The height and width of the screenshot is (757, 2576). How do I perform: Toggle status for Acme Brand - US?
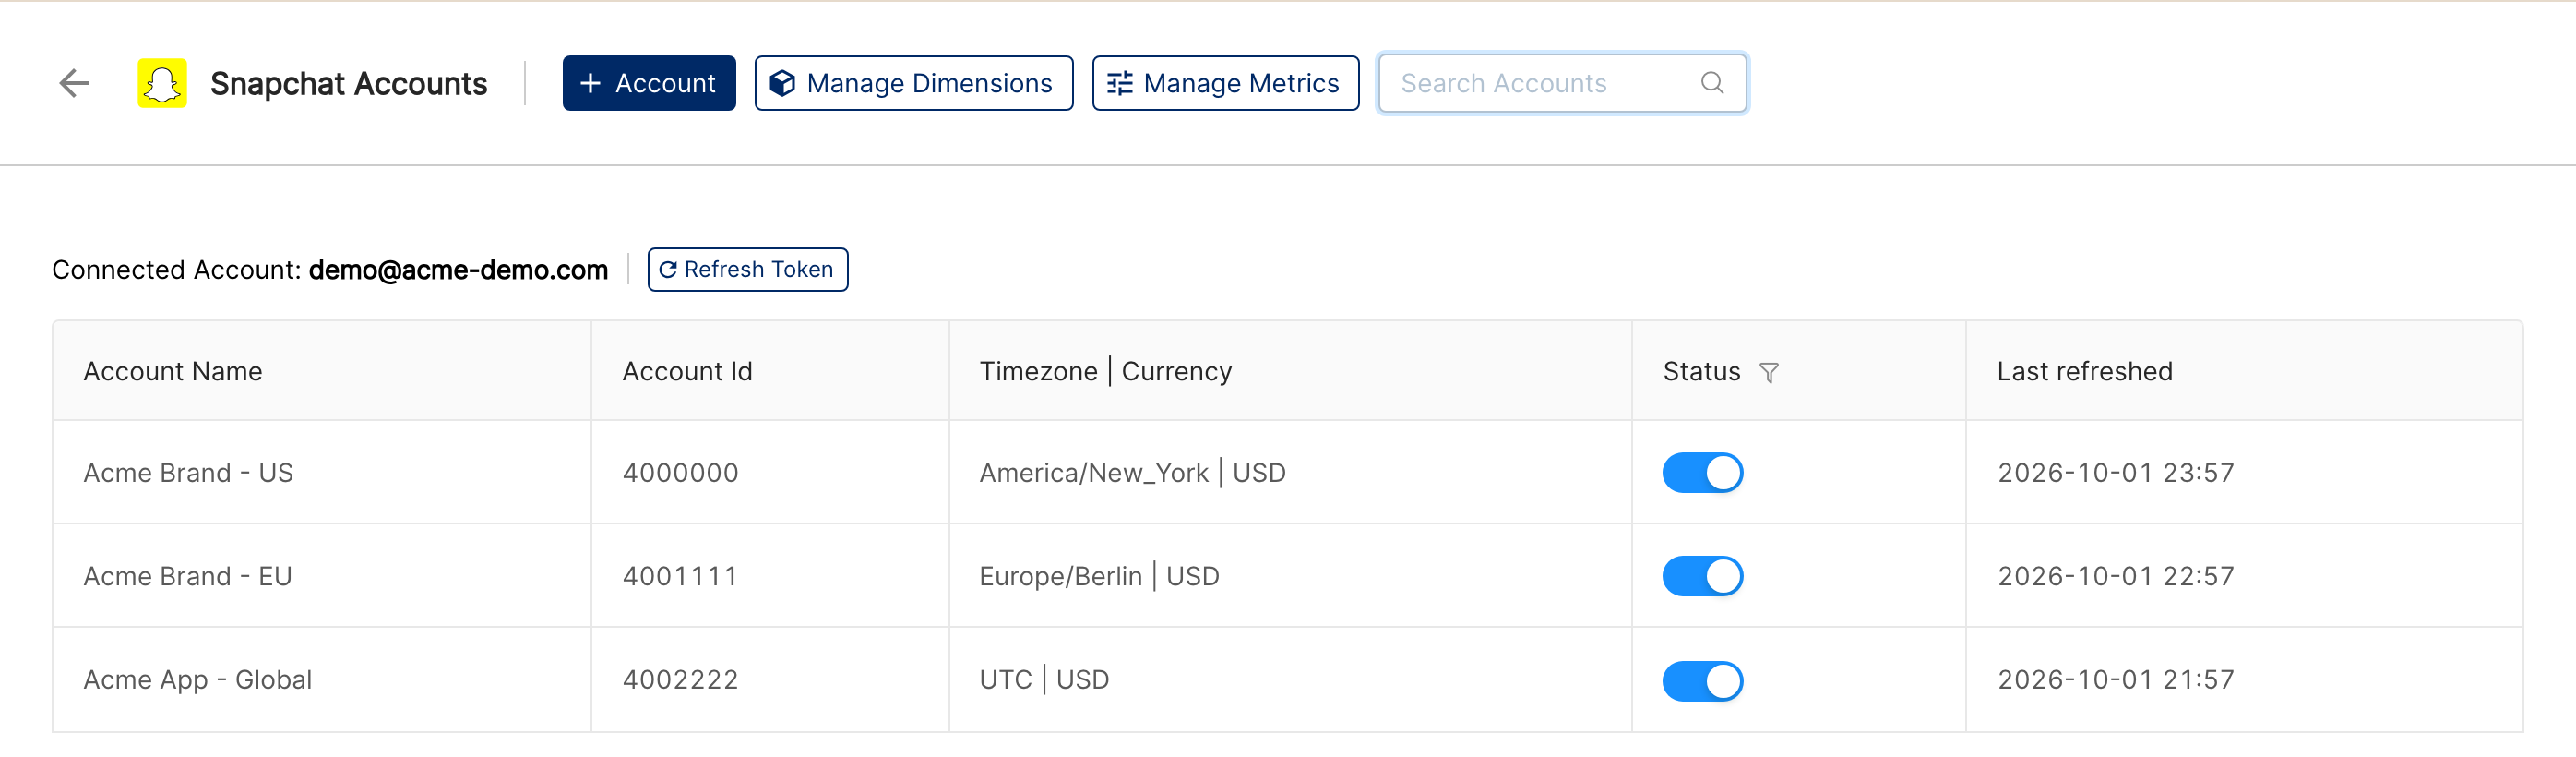pyautogui.click(x=1702, y=473)
